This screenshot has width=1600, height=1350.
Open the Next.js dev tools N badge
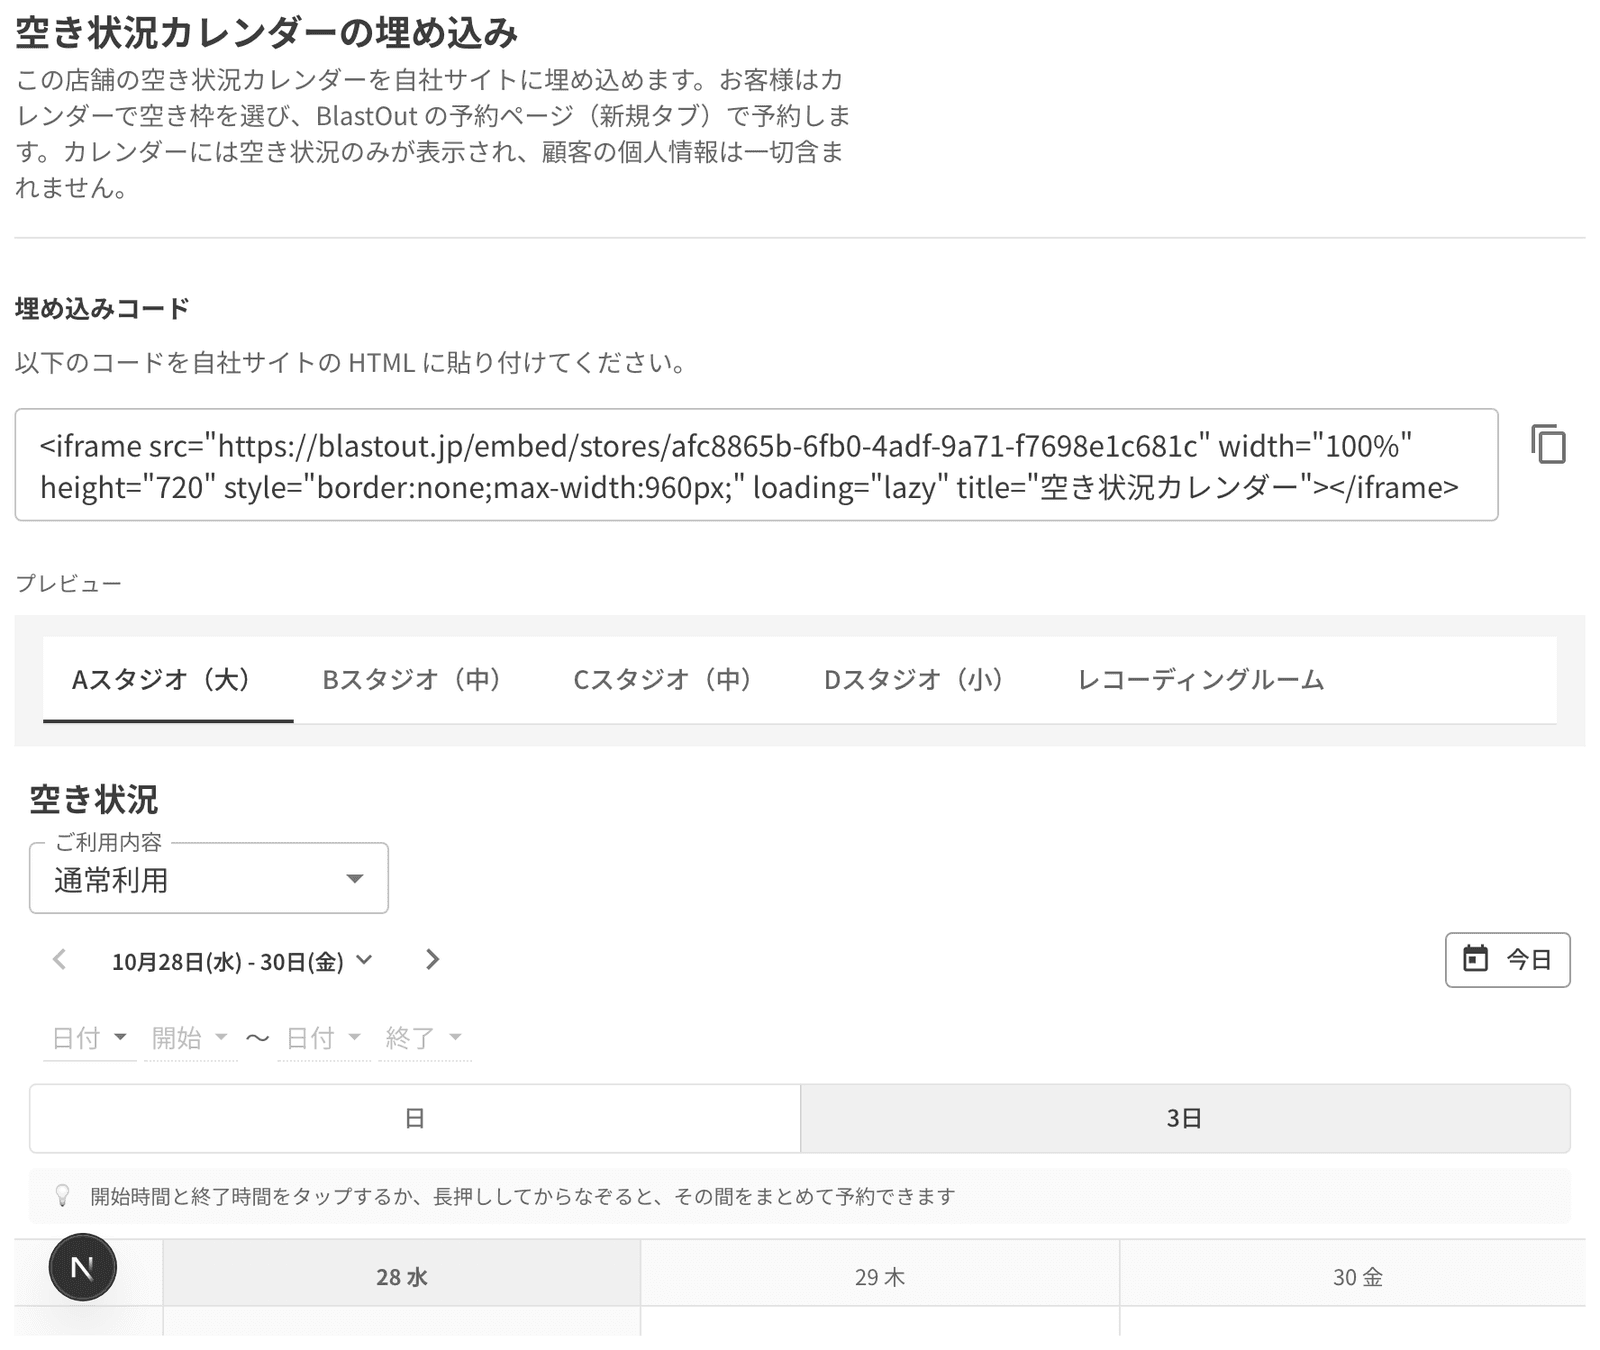pyautogui.click(x=83, y=1268)
